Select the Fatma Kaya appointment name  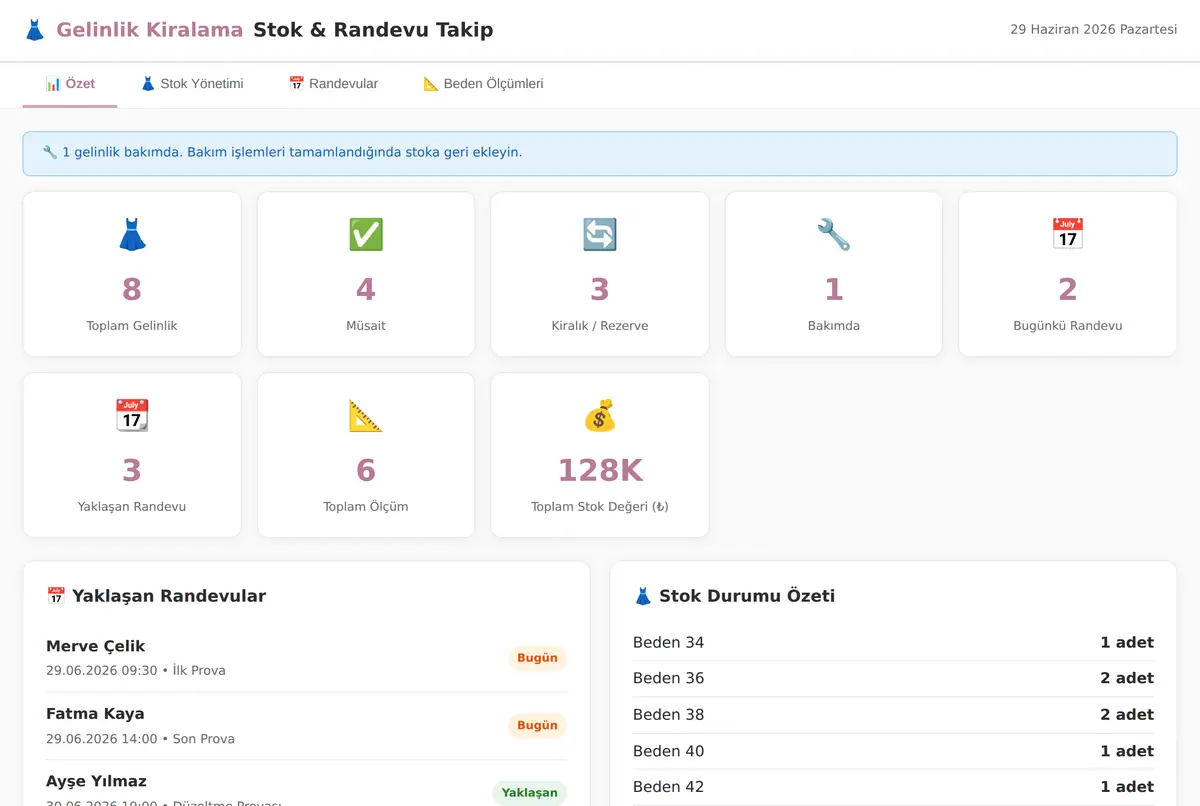coord(95,714)
